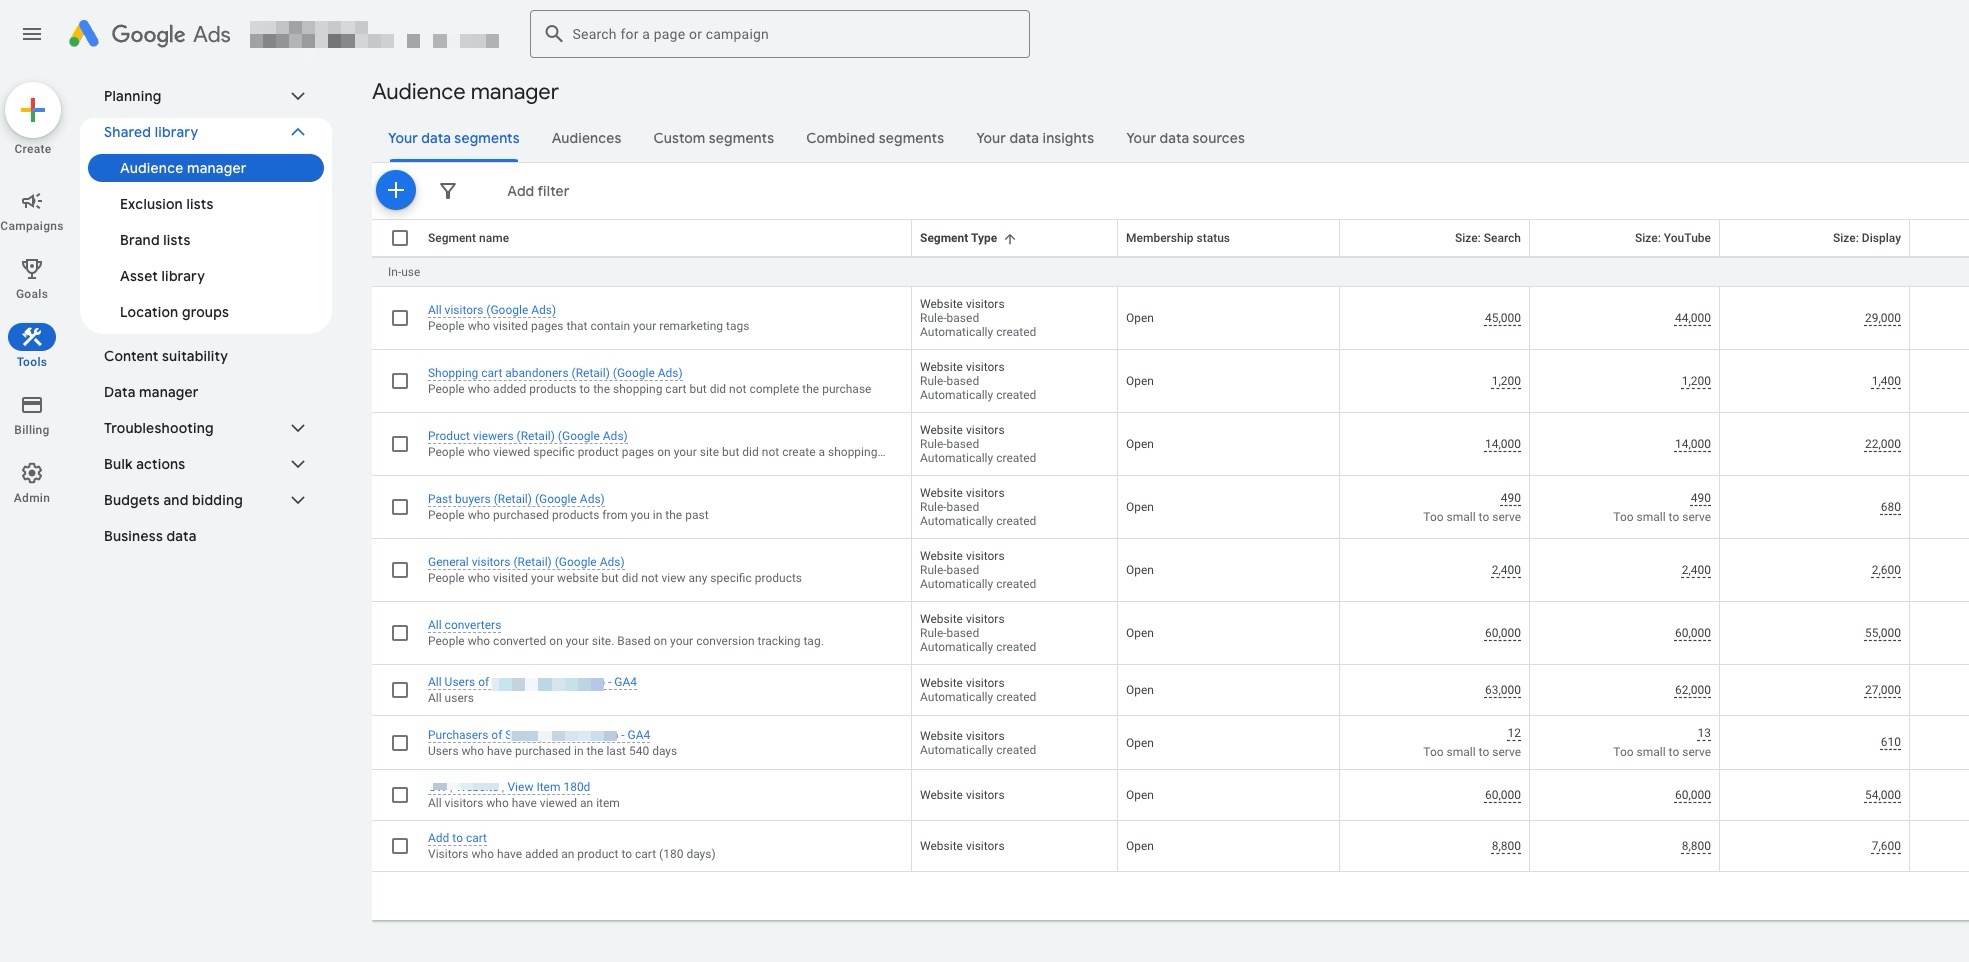1969x962 pixels.
Task: Open the Past buyers (Retail) segment link
Action: pyautogui.click(x=516, y=499)
